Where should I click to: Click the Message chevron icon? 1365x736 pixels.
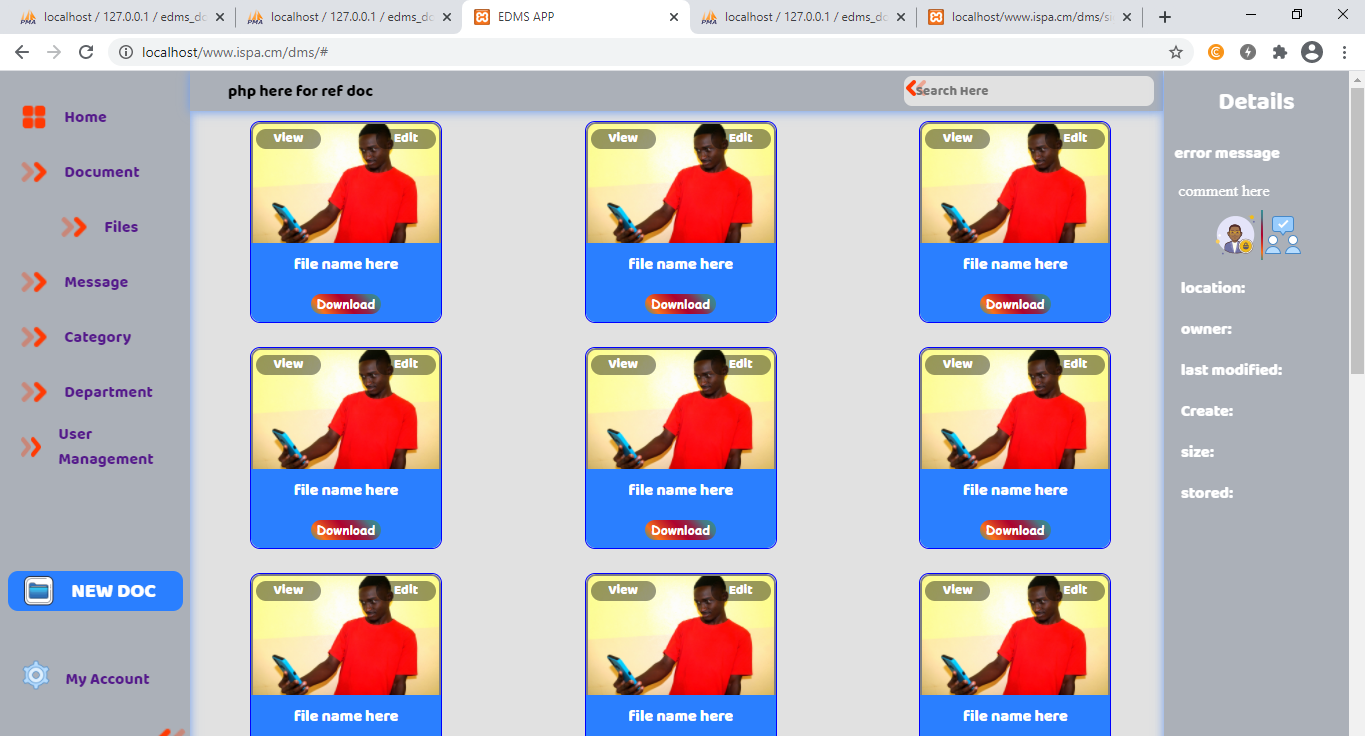(32, 282)
